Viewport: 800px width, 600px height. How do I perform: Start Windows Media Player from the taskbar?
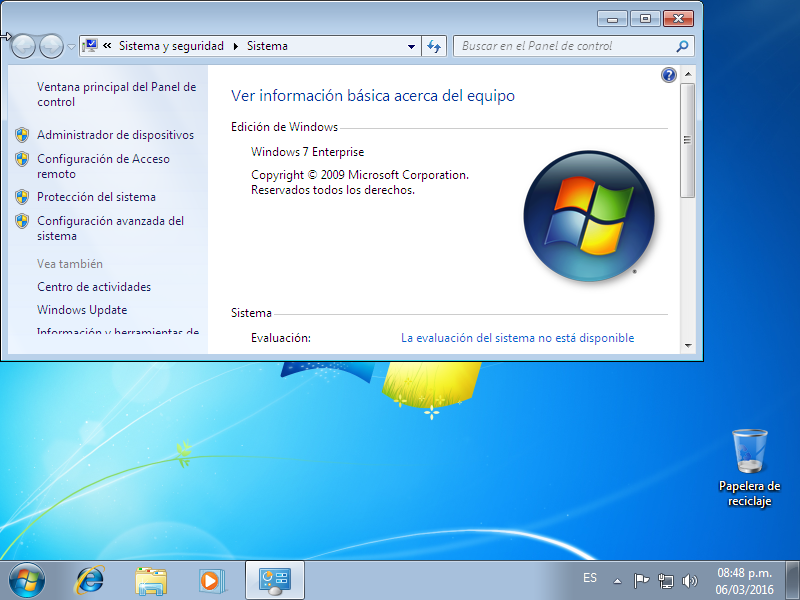coord(212,579)
